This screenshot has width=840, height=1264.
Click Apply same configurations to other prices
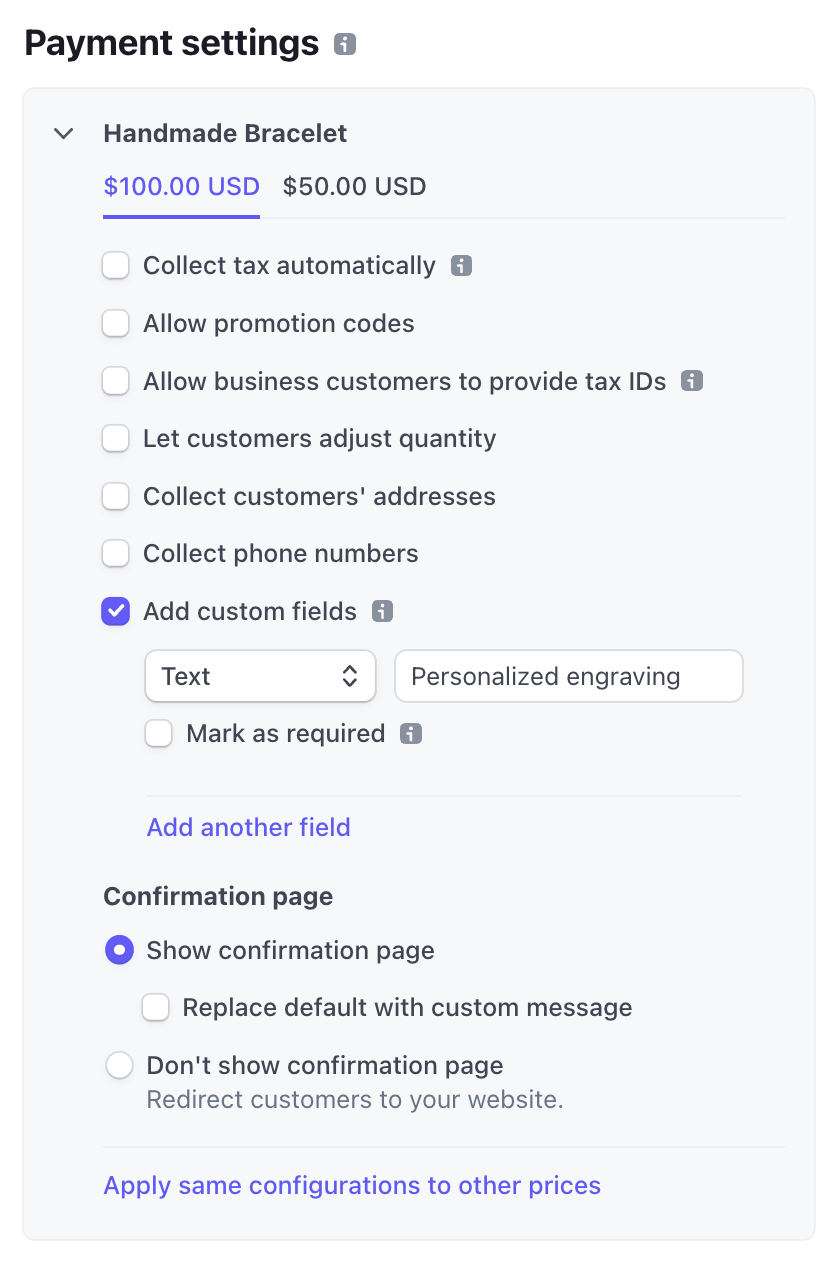coord(353,1185)
